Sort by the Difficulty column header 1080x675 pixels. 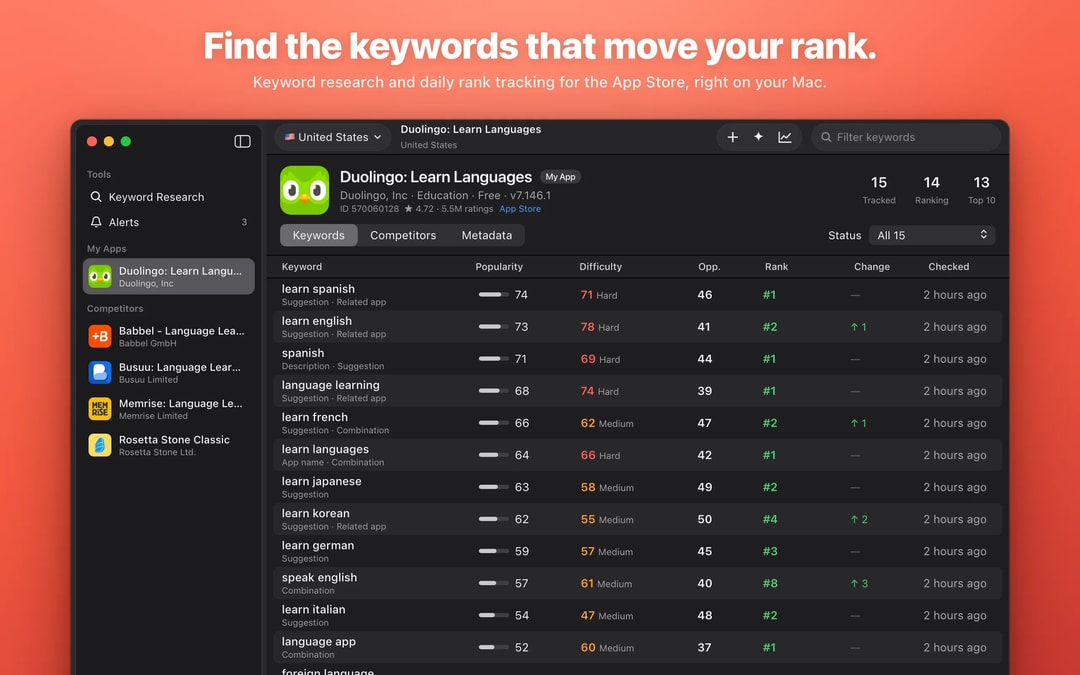tap(601, 267)
